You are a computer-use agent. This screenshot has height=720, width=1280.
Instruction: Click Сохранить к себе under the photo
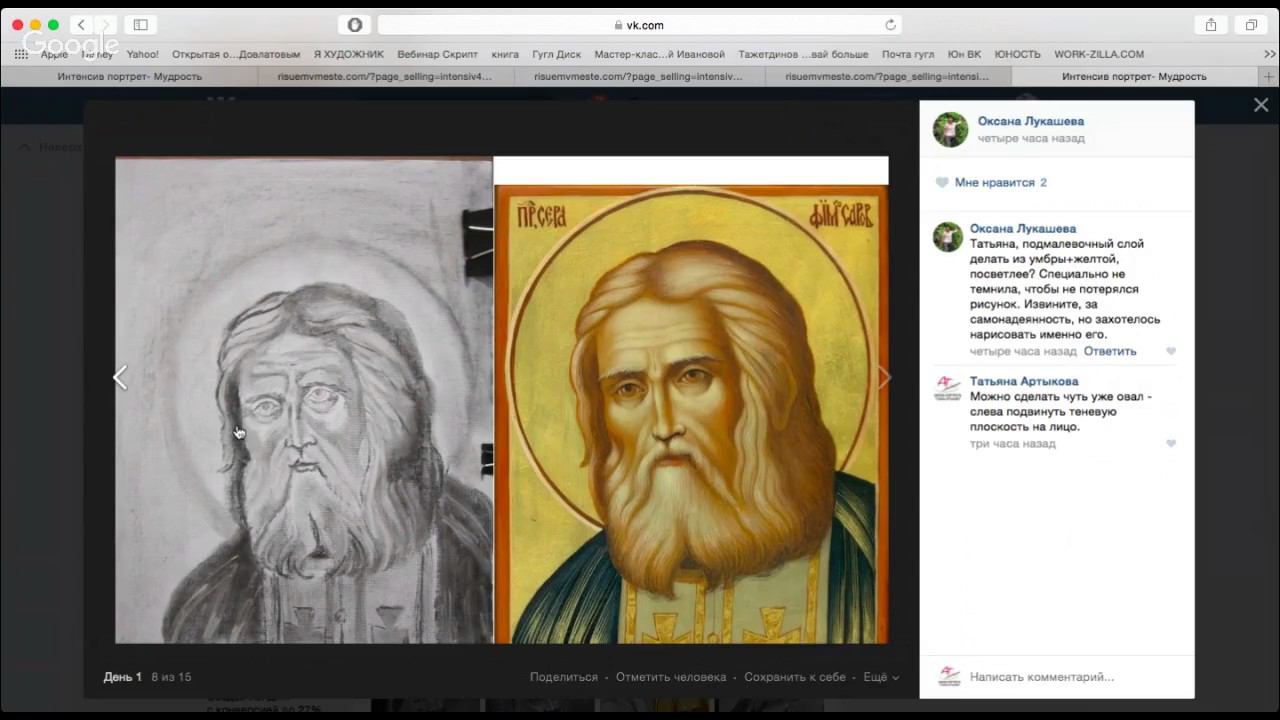tap(795, 677)
